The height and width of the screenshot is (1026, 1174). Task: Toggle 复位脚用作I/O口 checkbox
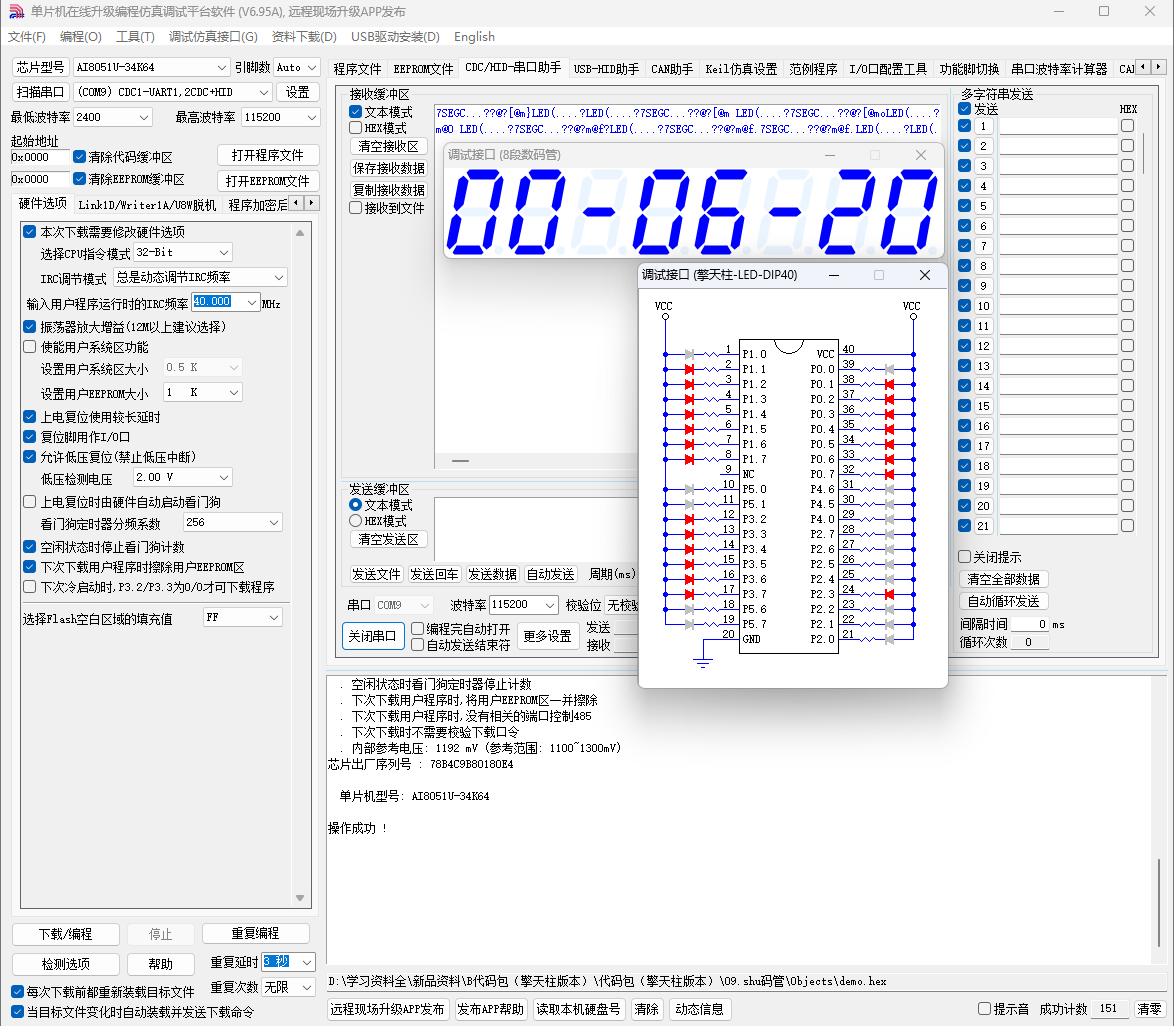coord(30,437)
